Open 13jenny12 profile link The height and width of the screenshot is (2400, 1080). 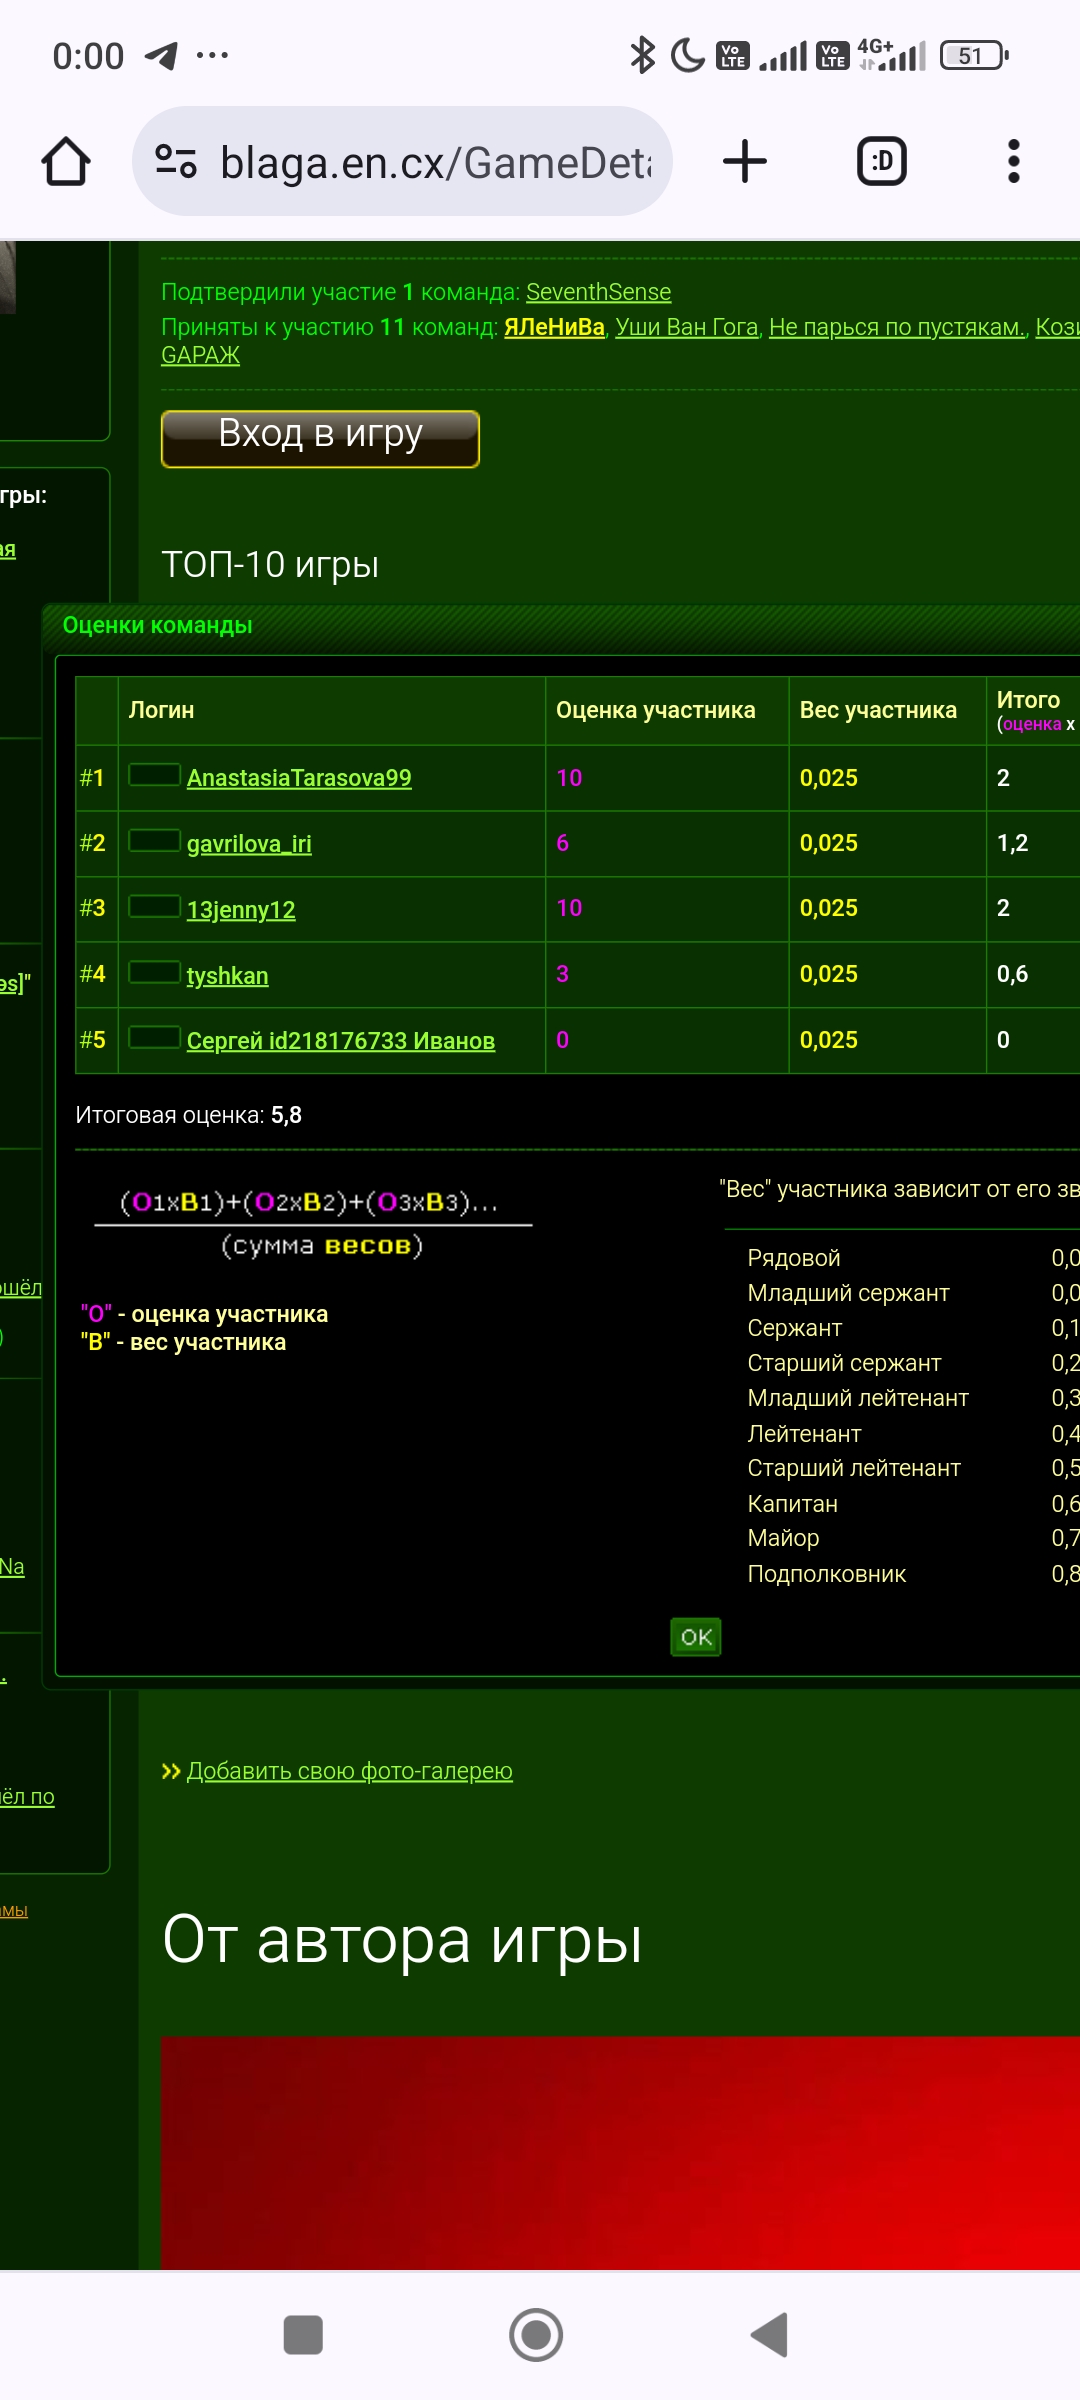[241, 910]
